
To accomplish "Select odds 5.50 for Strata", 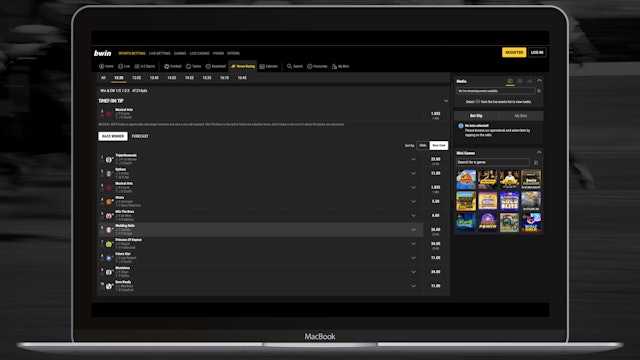I will point(436,202).
